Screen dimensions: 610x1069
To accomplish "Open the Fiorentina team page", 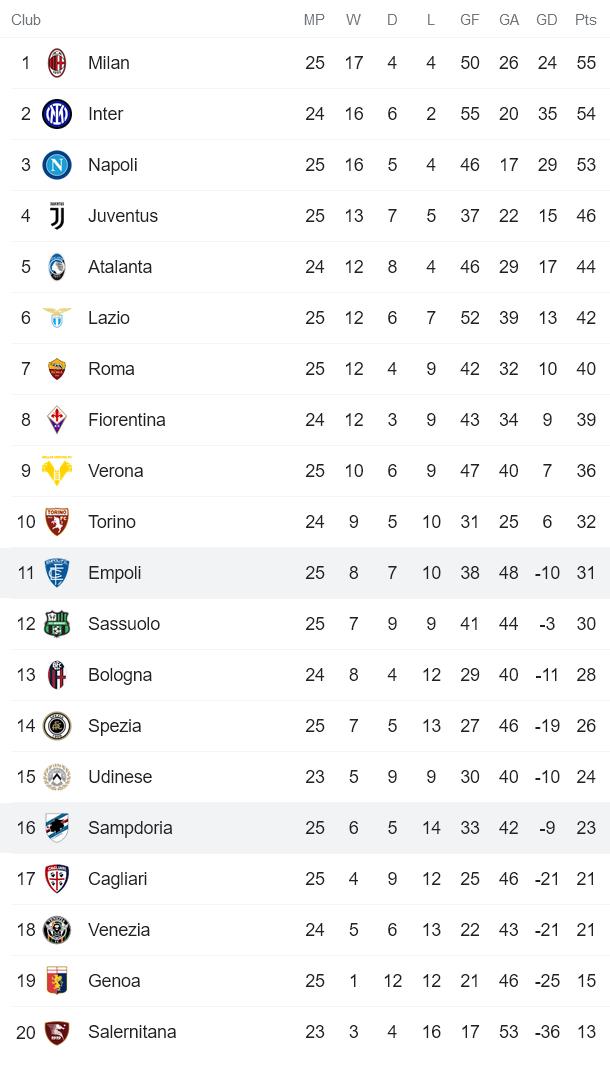I will (x=127, y=419).
